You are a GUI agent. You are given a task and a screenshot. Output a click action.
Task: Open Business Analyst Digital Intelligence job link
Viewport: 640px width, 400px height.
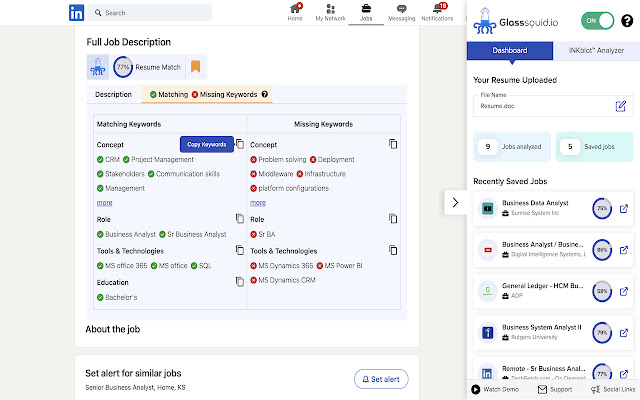click(x=624, y=250)
